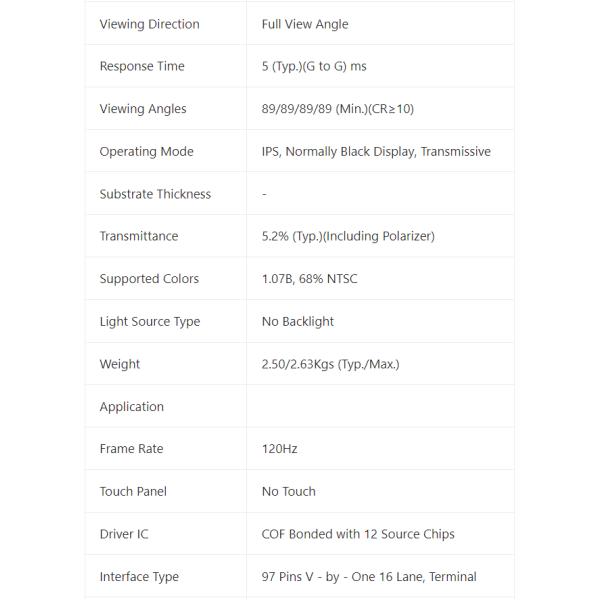The height and width of the screenshot is (600, 600).
Task: Click the Supported Colors label
Action: 149,279
